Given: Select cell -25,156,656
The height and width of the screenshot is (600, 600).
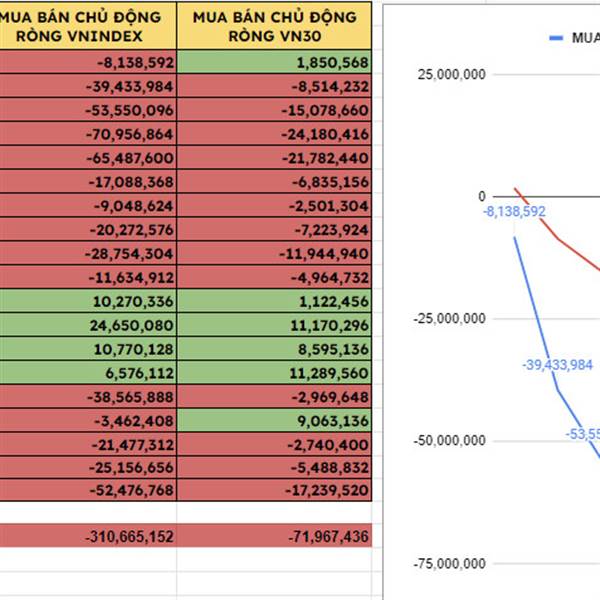Looking at the screenshot, I should tap(88, 467).
